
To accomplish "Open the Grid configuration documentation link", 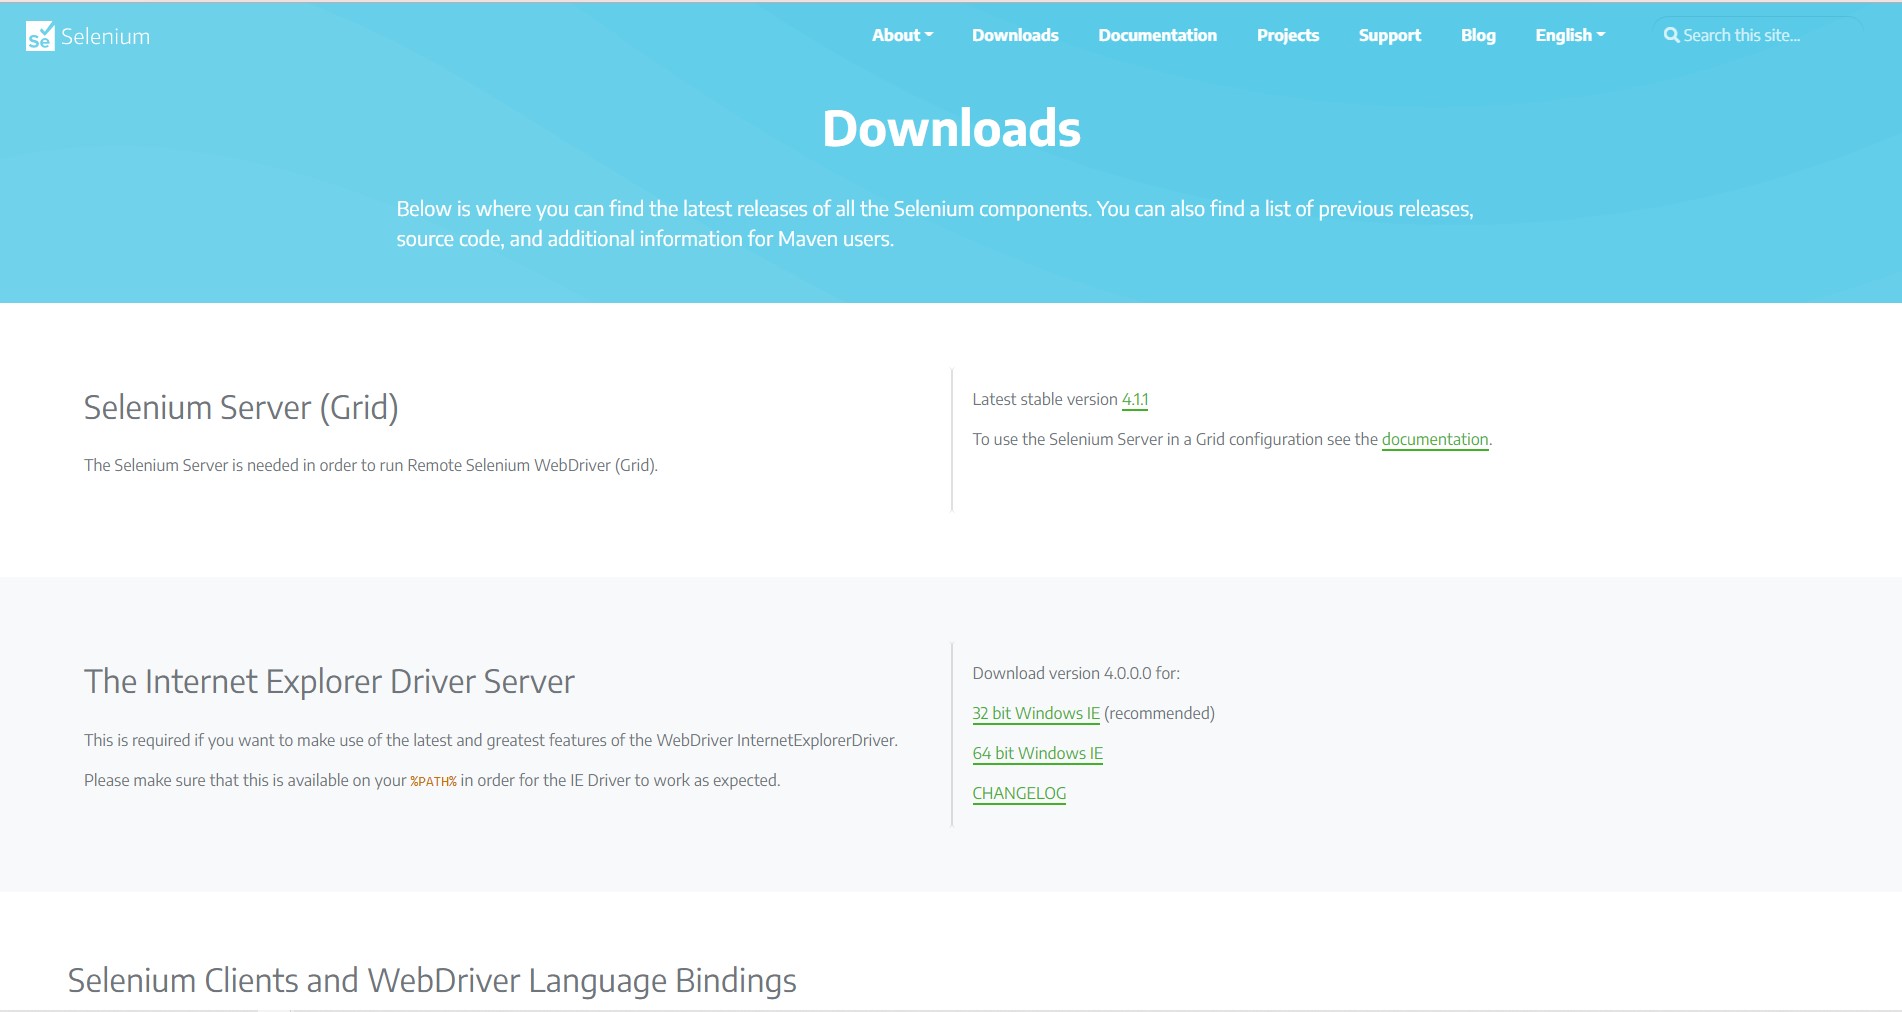I will 1434,439.
